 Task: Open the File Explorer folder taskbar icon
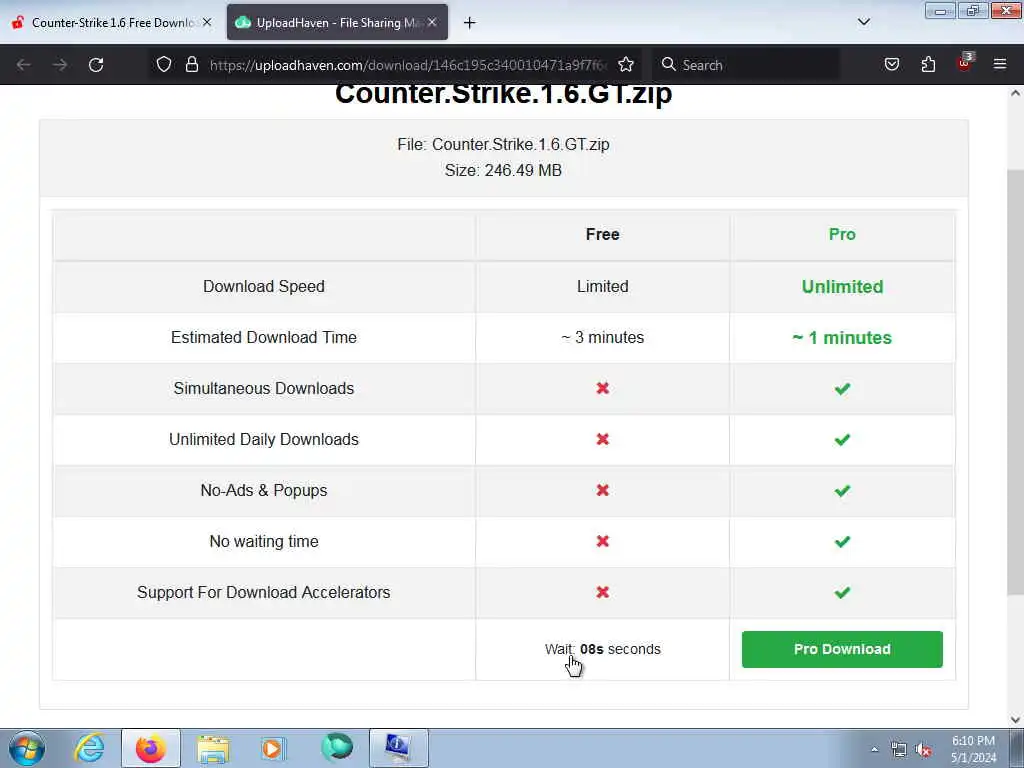213,748
